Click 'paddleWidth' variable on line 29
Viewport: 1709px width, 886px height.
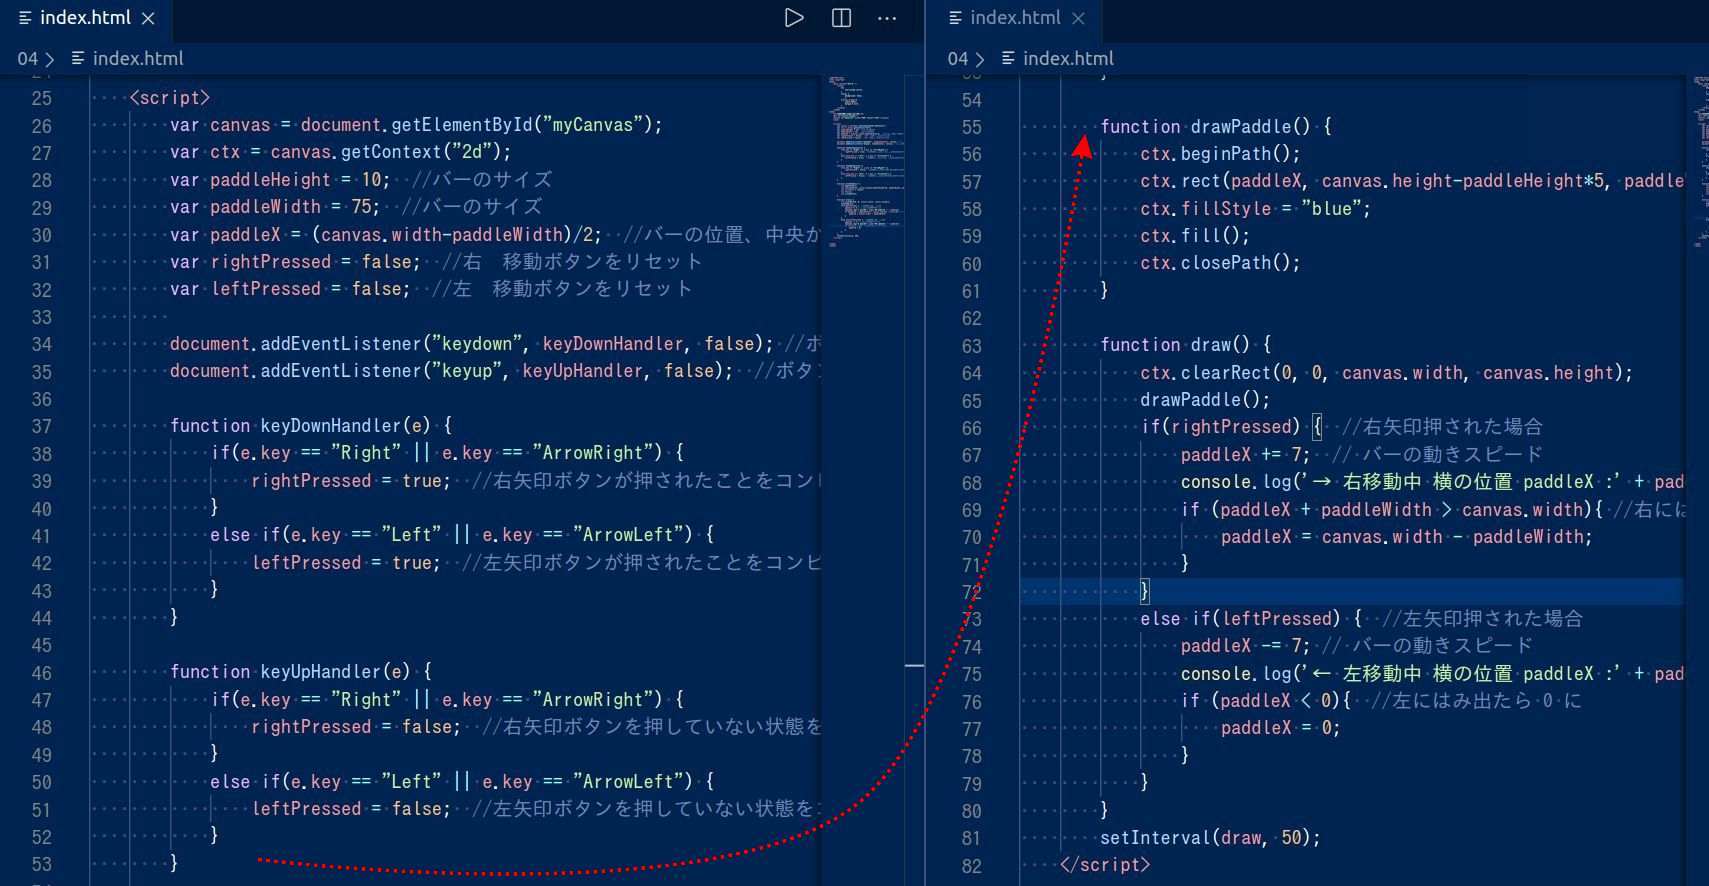tap(265, 207)
